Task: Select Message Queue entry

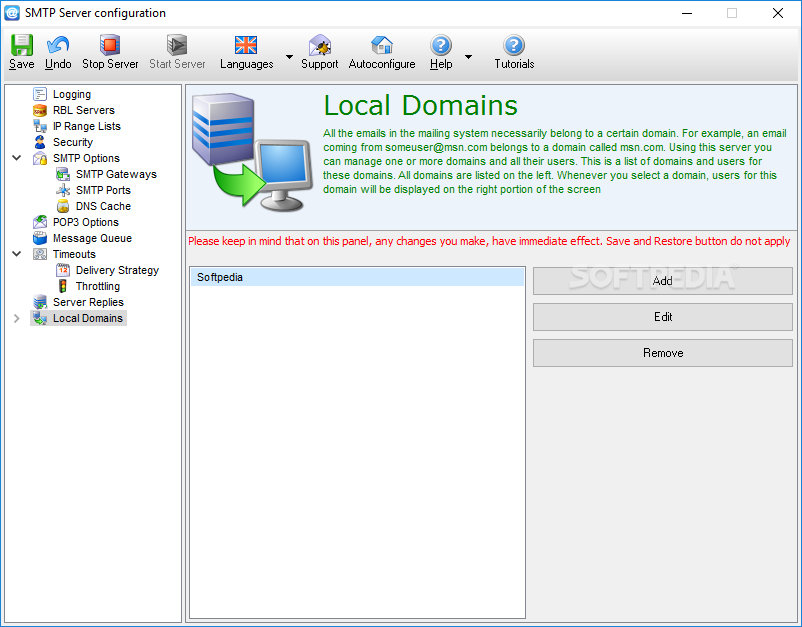Action: (x=92, y=238)
